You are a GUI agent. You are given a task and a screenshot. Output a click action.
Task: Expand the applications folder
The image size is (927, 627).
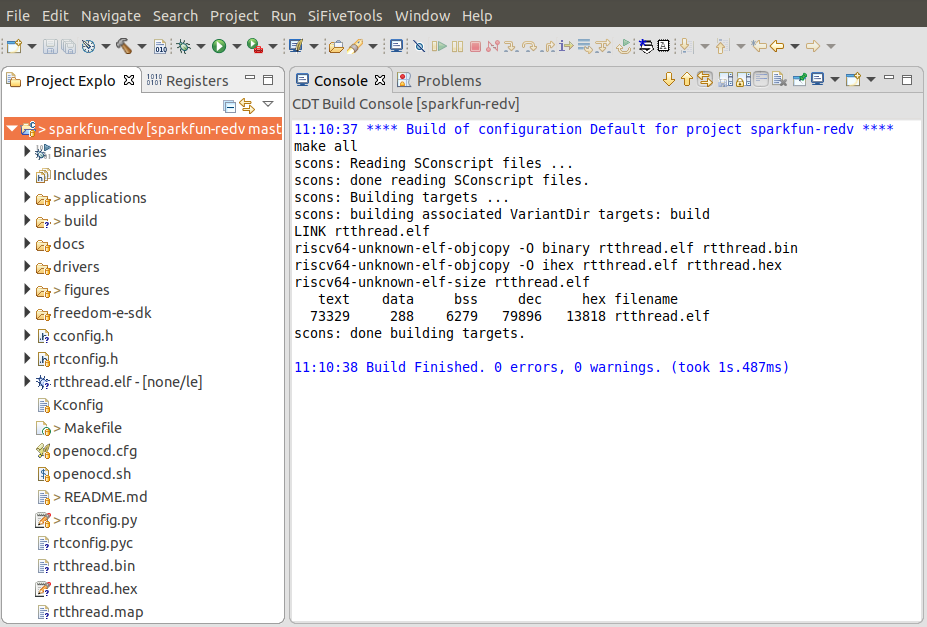tap(28, 198)
